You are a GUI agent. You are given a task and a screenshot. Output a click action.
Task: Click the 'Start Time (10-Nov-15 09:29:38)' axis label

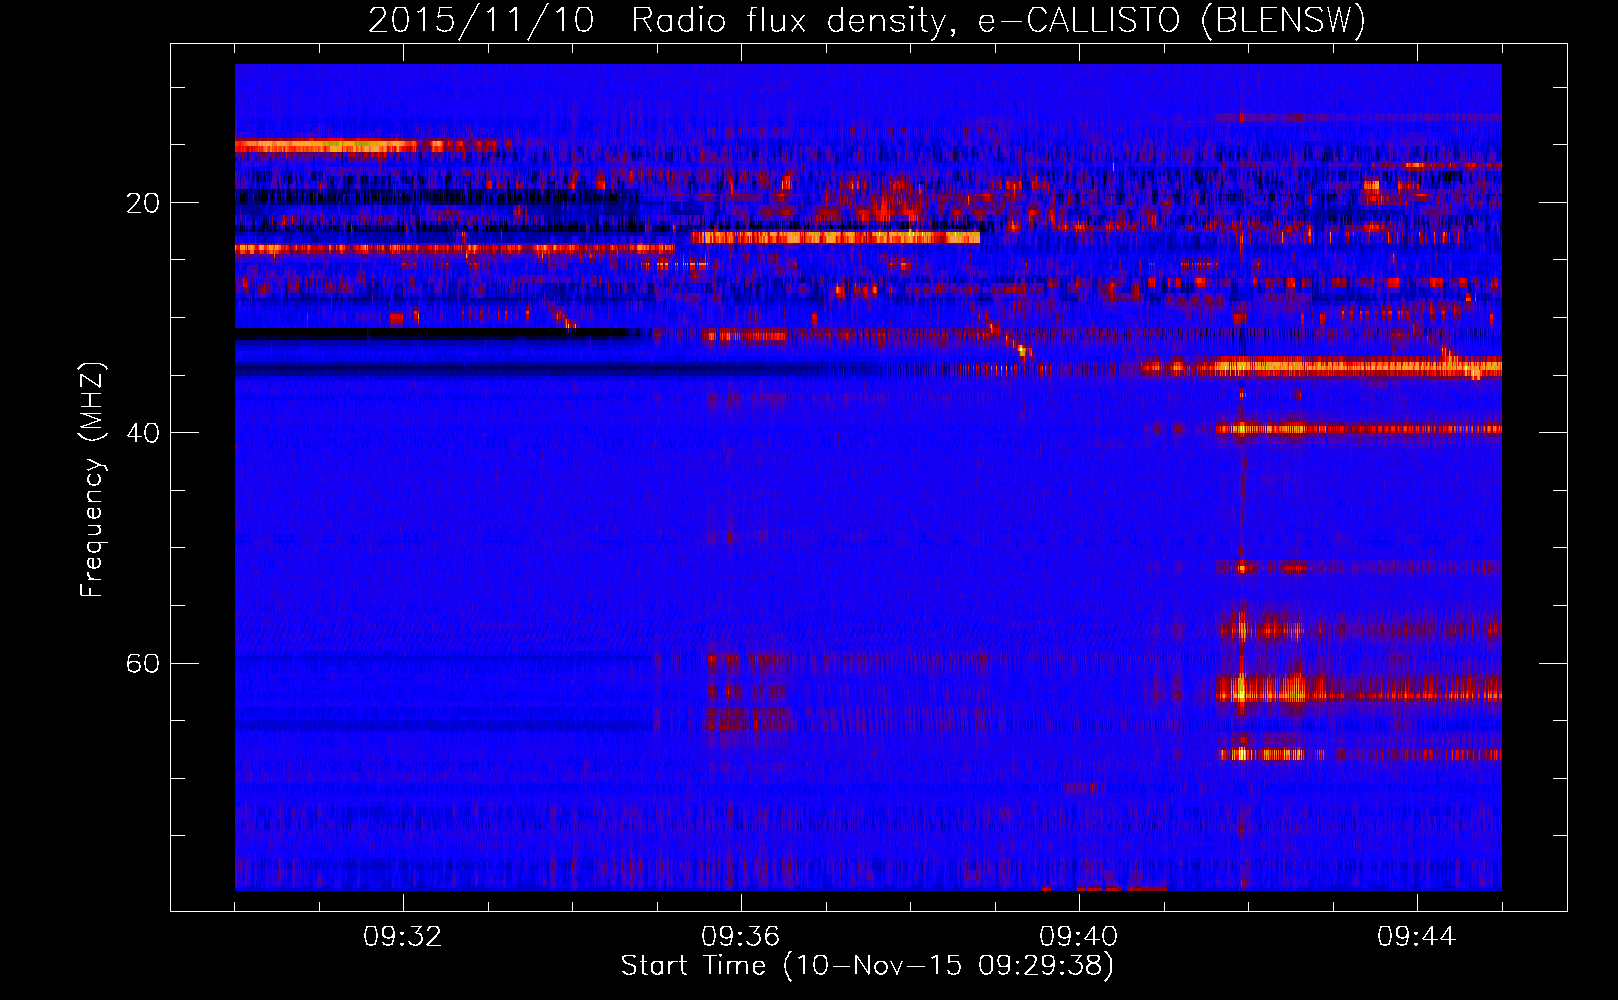[867, 966]
